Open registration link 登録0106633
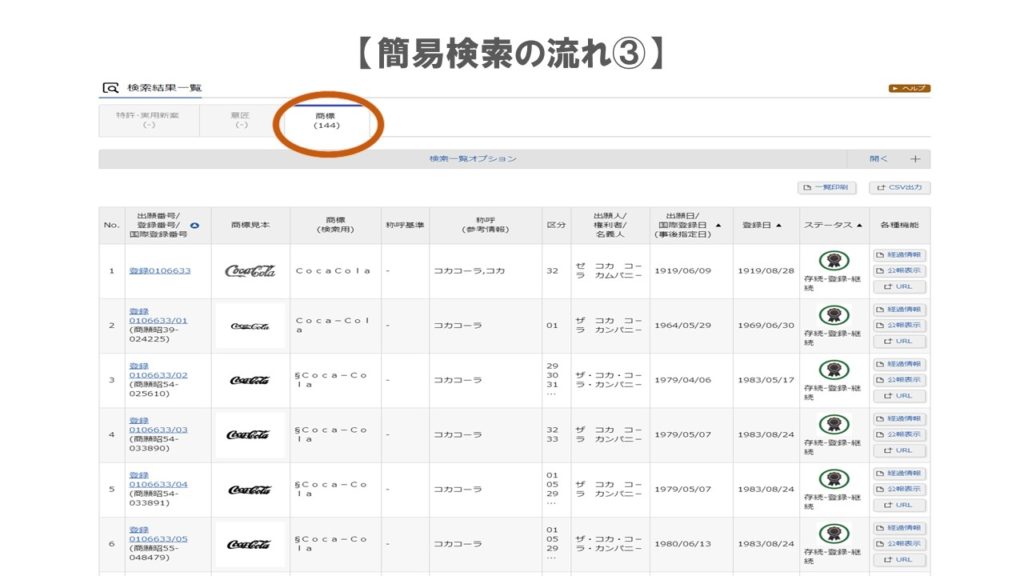Image resolution: width=1024 pixels, height=576 pixels. pyautogui.click(x=160, y=271)
